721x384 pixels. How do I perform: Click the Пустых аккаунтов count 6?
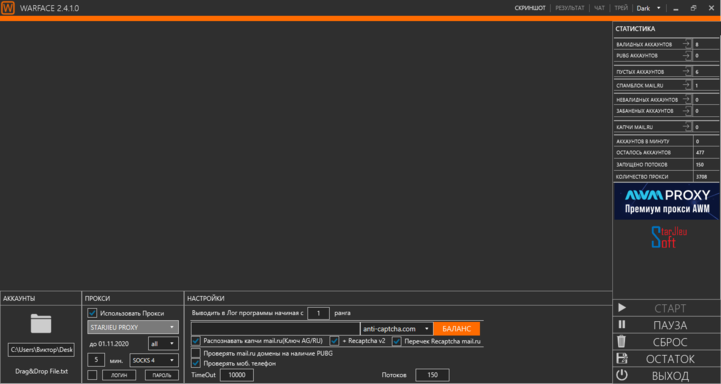coord(697,72)
